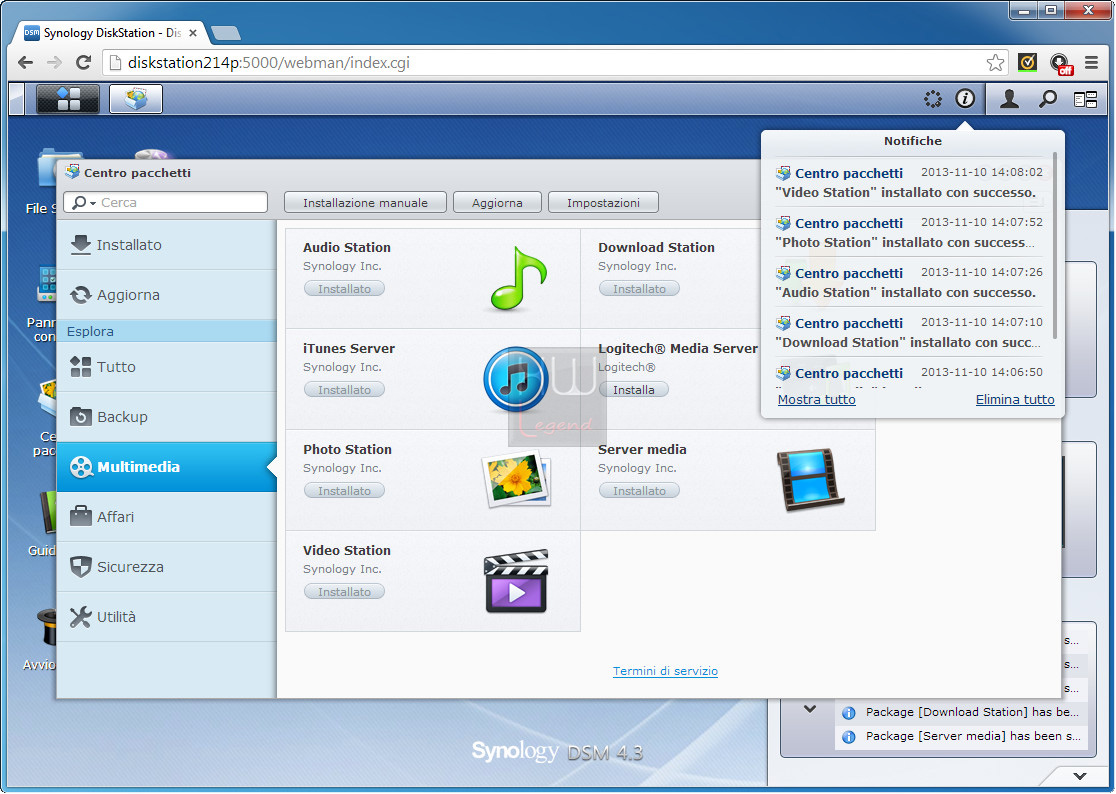1116x794 pixels.
Task: Select Aggiorna in the left sidebar
Action: pos(167,295)
